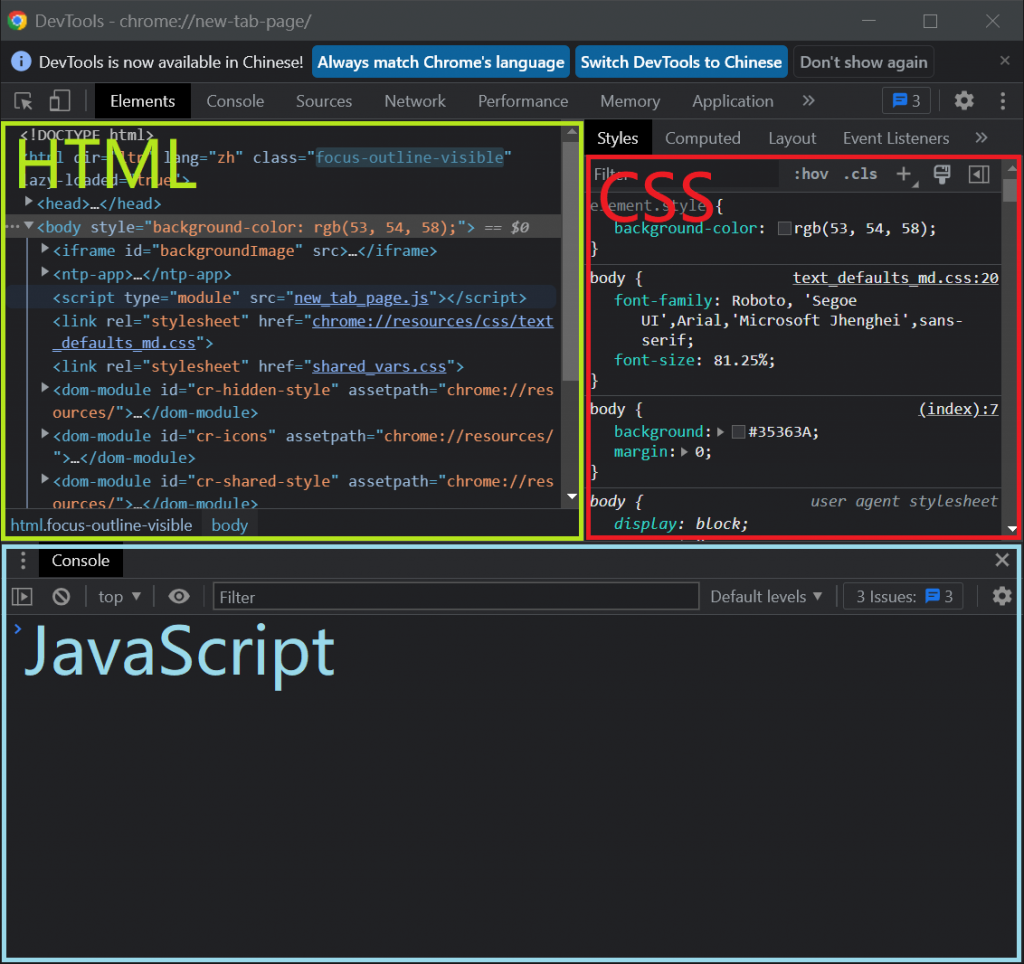Open the three-dot customize DevTools menu
This screenshot has width=1024, height=964.
(1003, 101)
